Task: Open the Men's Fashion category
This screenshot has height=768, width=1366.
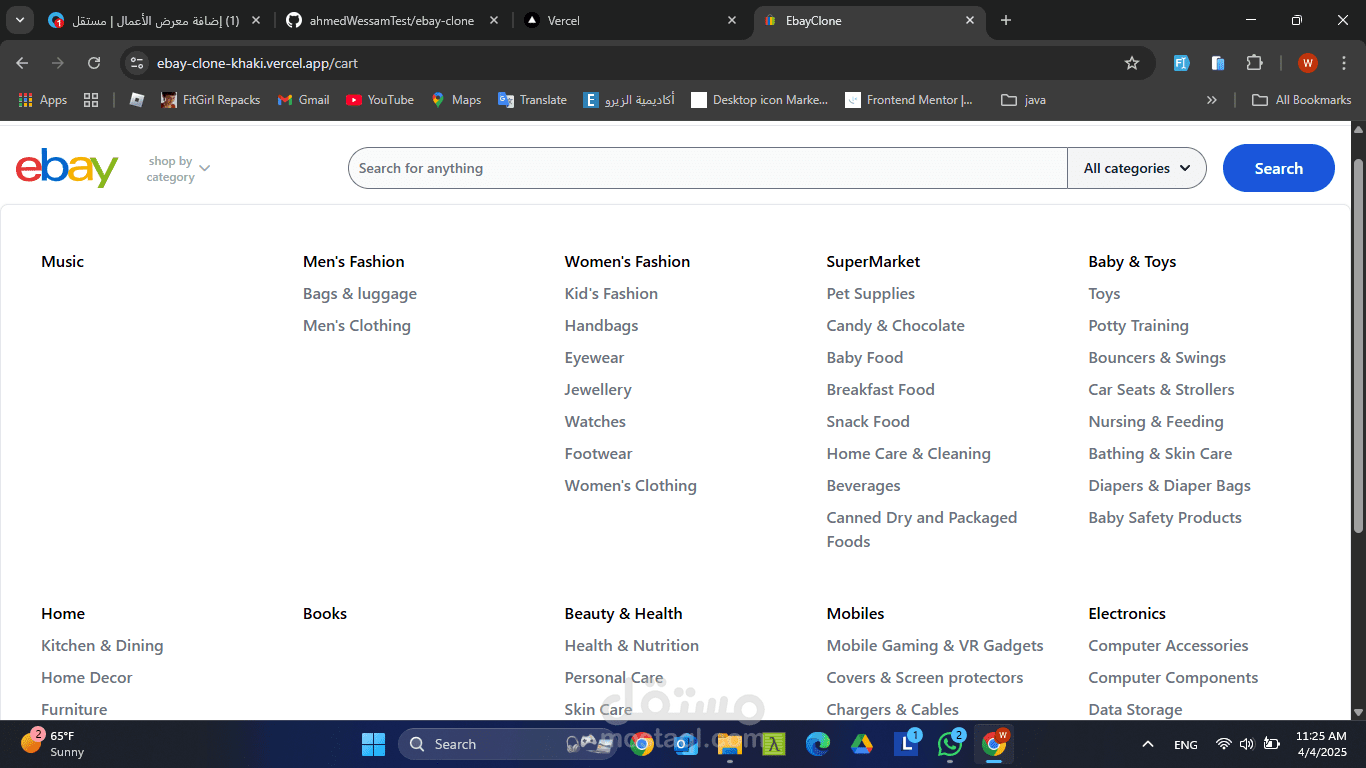Action: coord(354,262)
